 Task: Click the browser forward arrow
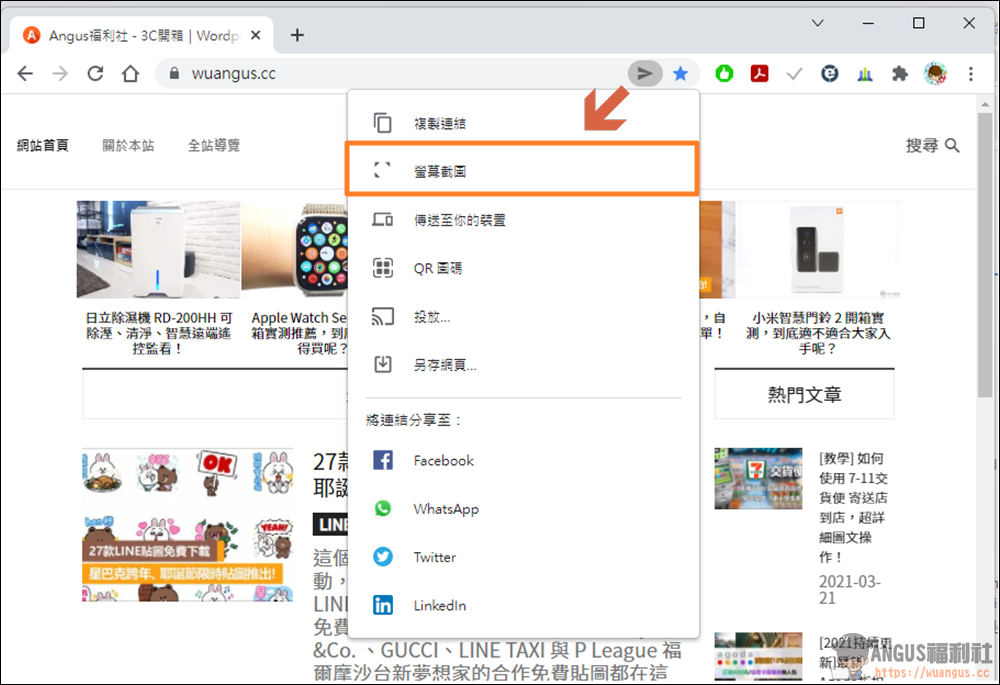pyautogui.click(x=60, y=74)
